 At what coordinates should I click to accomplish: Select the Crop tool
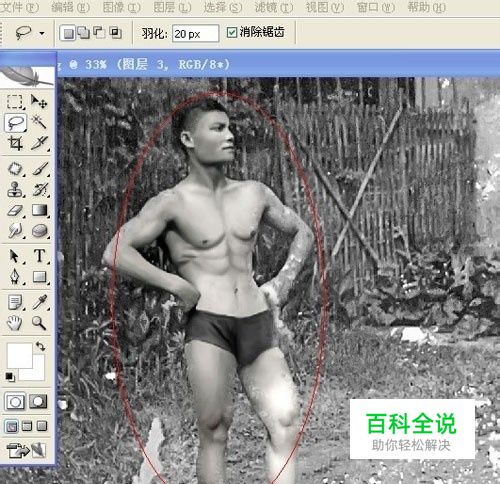tap(15, 143)
